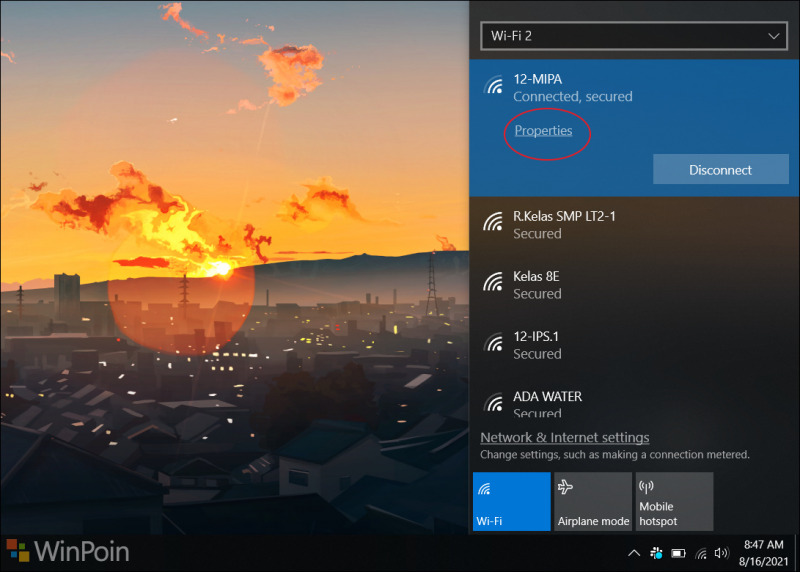Expand the Wi-Fi 2 adapter dropdown

[x=634, y=36]
